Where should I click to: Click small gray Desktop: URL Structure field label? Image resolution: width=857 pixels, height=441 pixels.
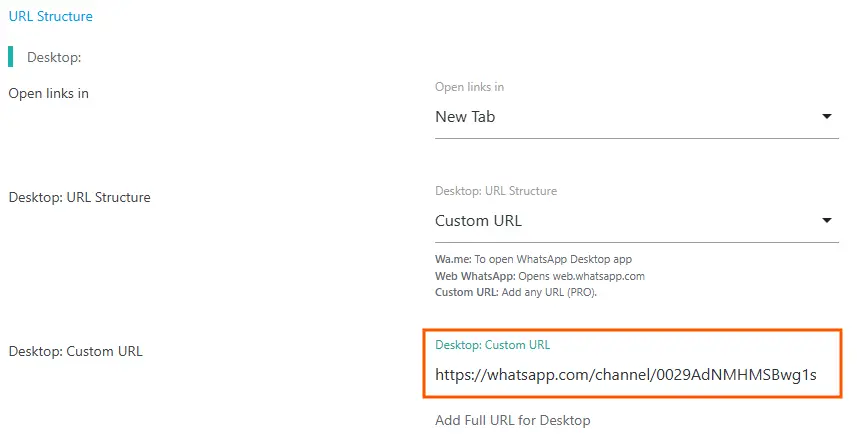(496, 191)
